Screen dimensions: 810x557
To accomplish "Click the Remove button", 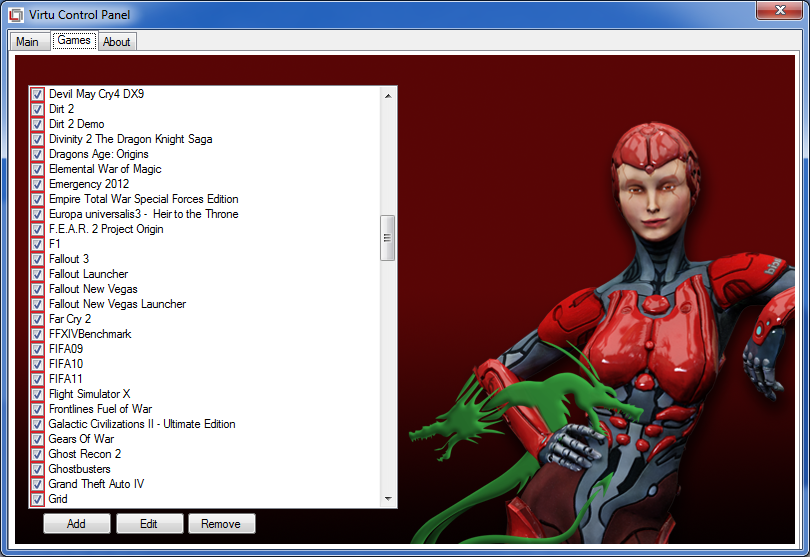I will pos(221,524).
